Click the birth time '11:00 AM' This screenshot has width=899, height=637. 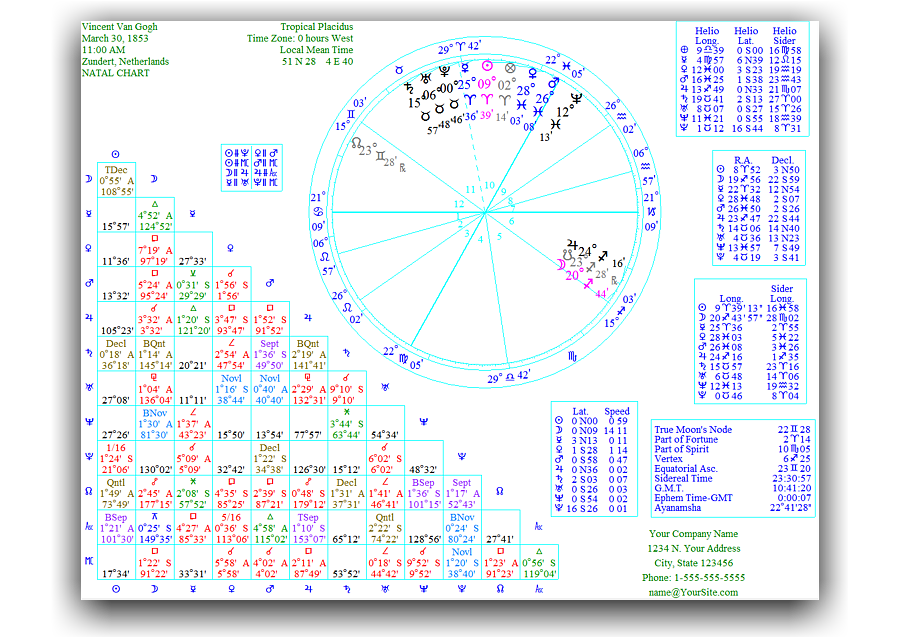tap(103, 50)
